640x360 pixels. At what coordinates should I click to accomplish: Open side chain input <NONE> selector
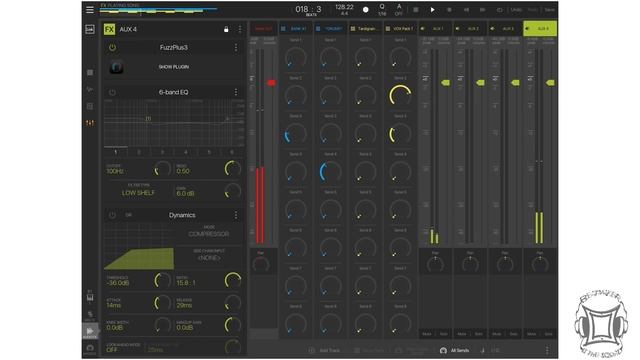209,258
